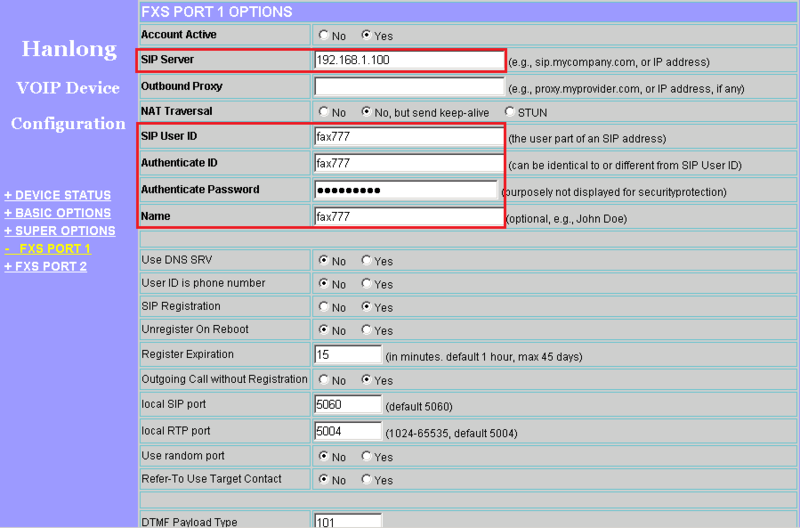Click the Register Expiration field
The height and width of the screenshot is (528, 800).
(348, 355)
